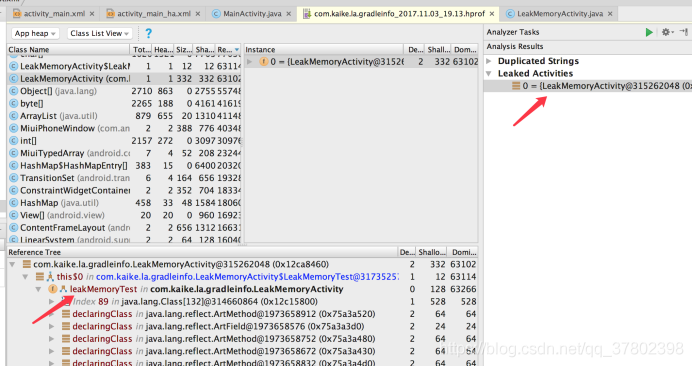Click the class icon beside ArrayList
693x367 pixels.
click(14, 116)
